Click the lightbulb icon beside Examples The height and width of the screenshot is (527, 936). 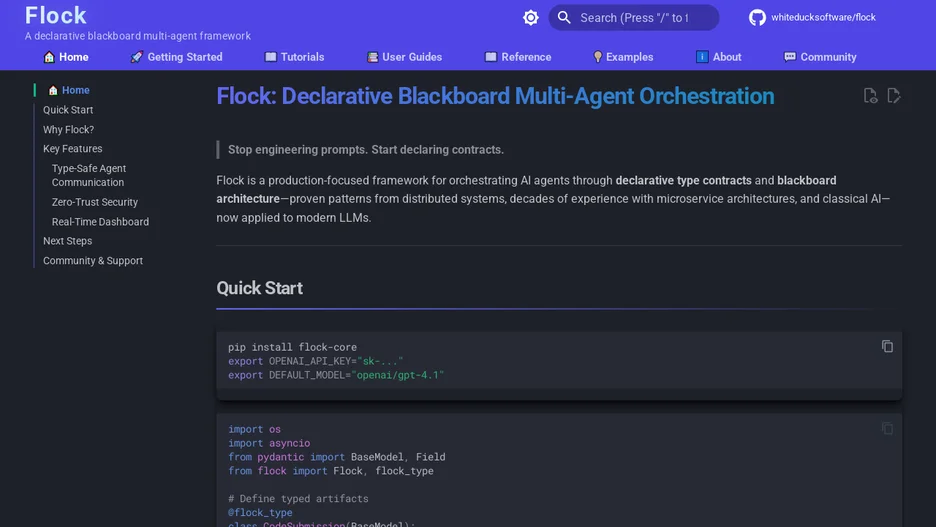click(x=597, y=57)
